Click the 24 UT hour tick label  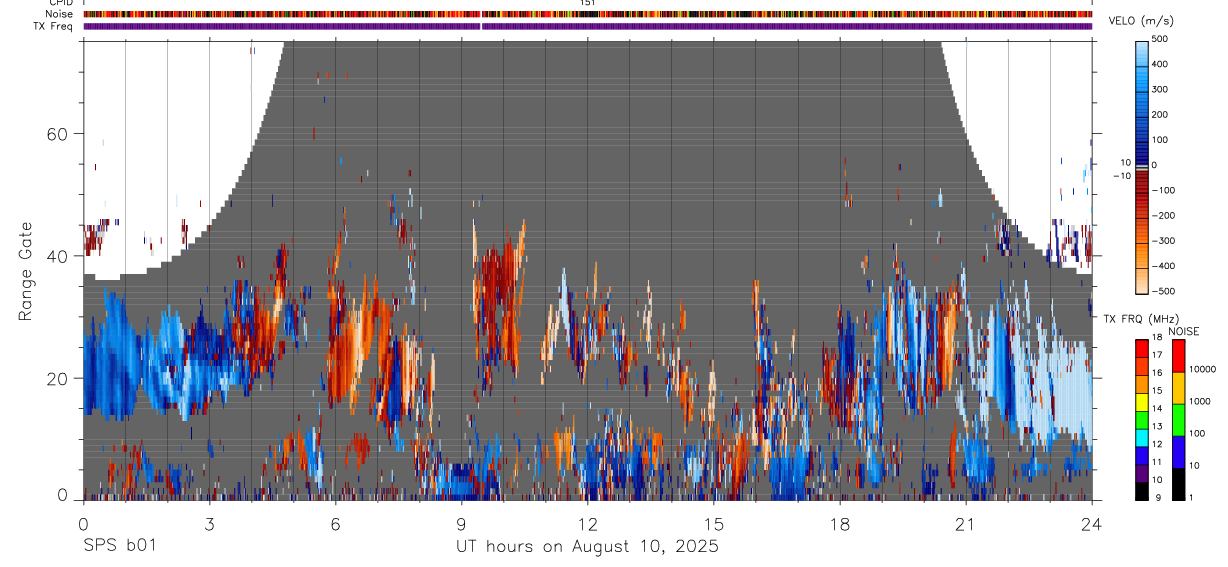(x=1091, y=524)
